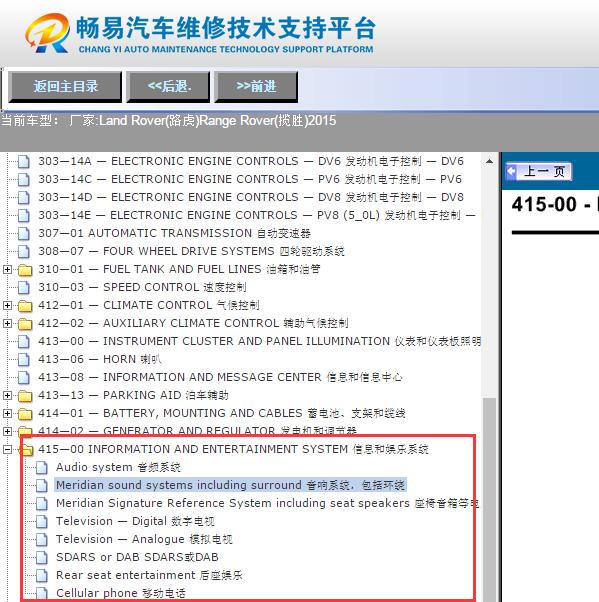Open page icon for 303-14C PV6
Screen dimensions: 599x602
pyautogui.click(x=24, y=180)
